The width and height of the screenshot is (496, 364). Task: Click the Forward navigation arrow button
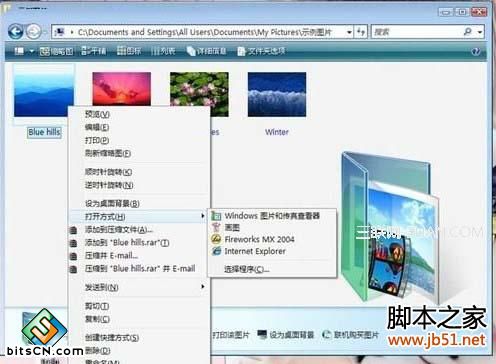pos(33,32)
